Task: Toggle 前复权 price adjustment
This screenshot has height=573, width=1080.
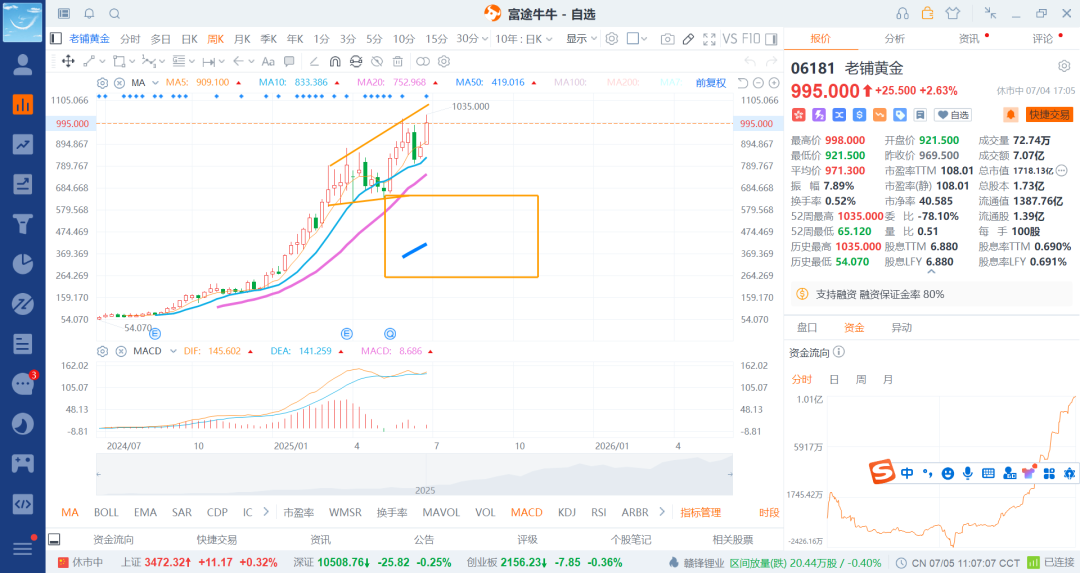Action: click(x=711, y=83)
